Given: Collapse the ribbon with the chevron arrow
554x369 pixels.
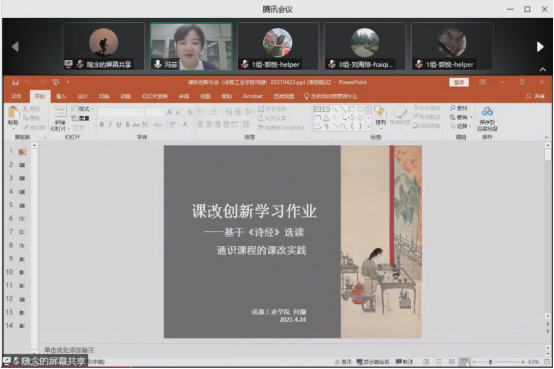Looking at the screenshot, I should click(546, 137).
